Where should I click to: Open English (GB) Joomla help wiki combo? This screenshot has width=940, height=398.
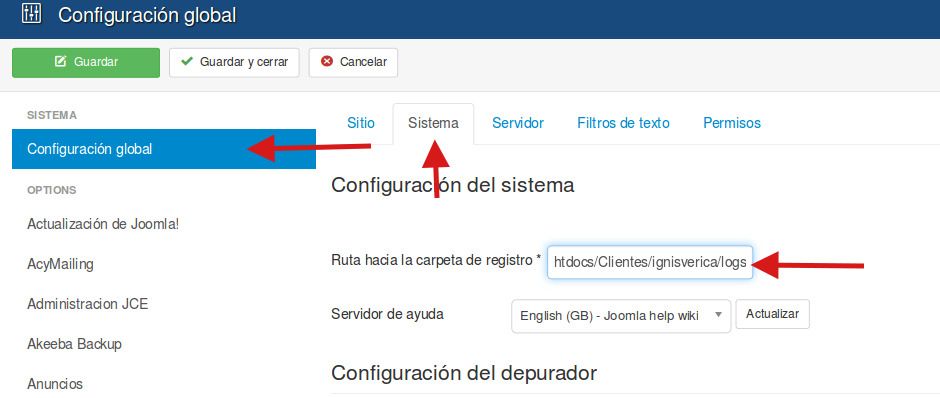pos(621,315)
